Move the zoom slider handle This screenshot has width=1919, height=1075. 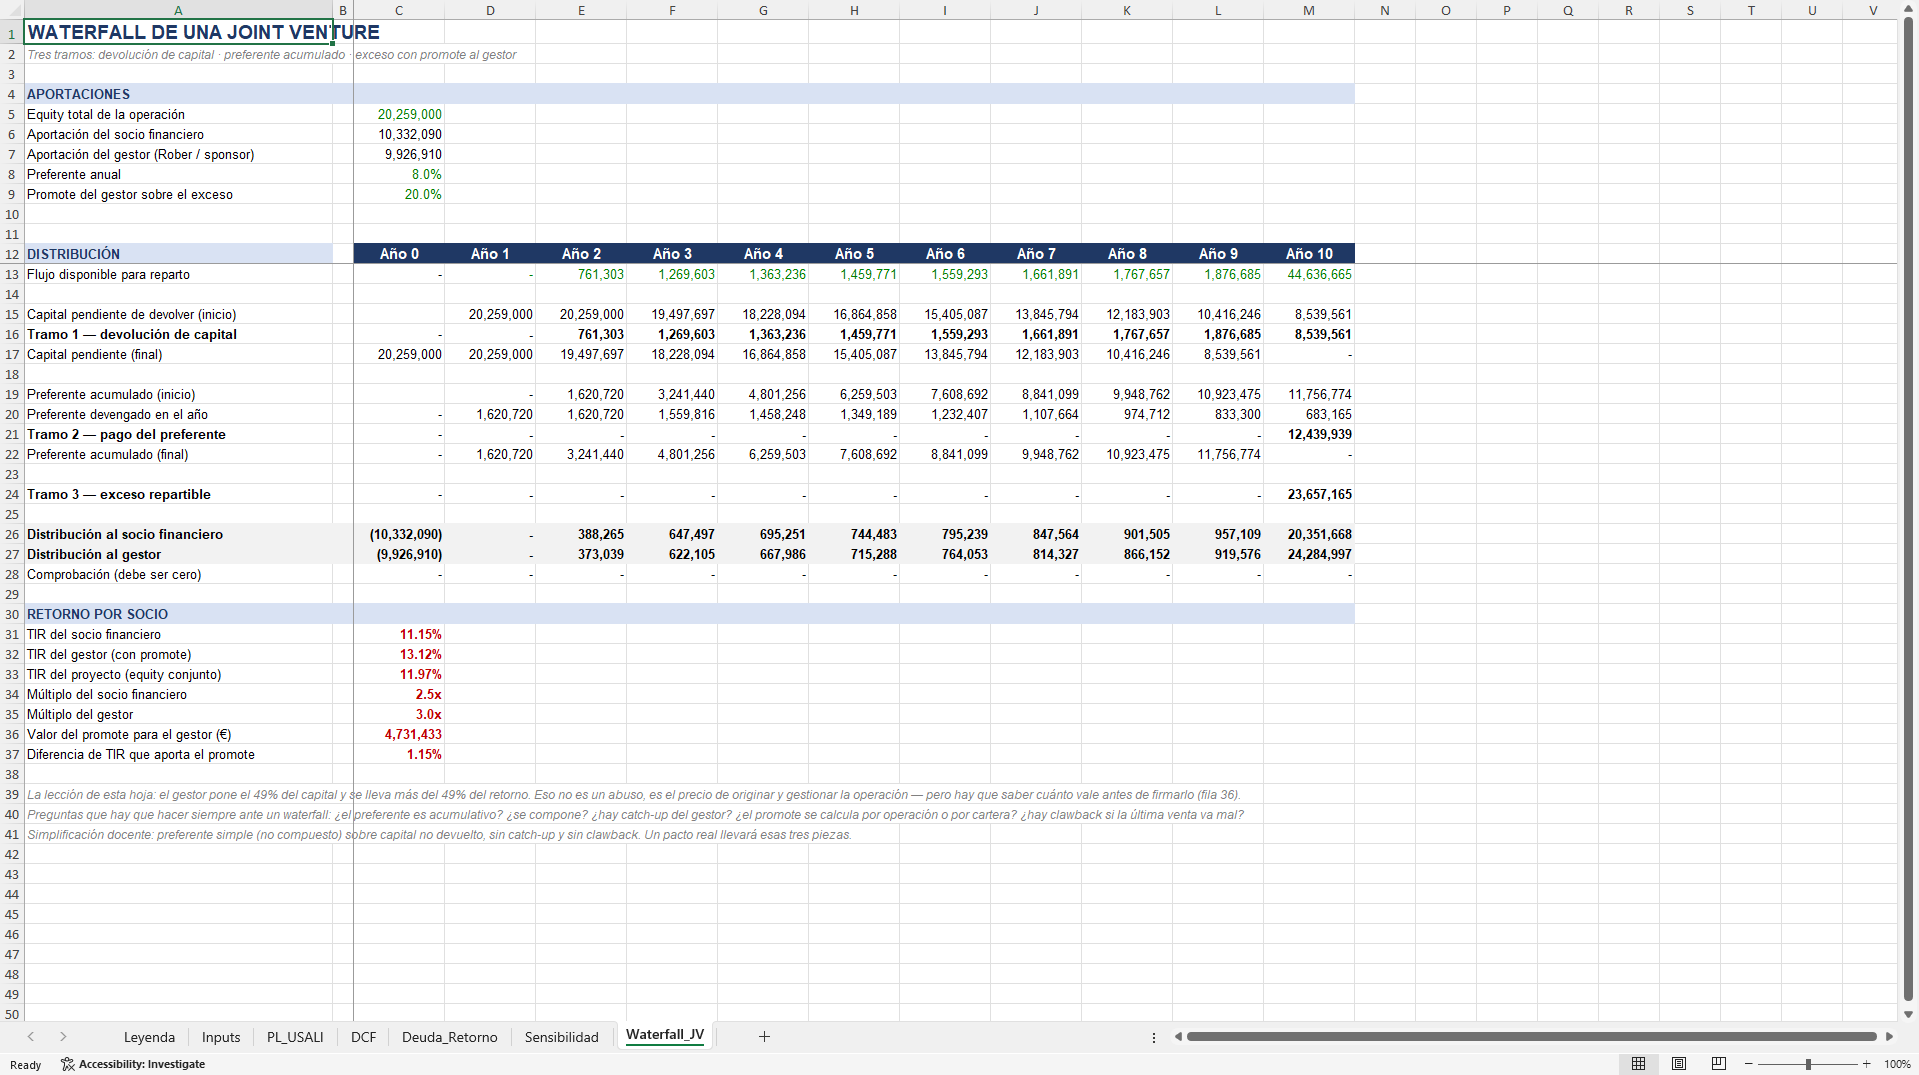tap(1808, 1064)
